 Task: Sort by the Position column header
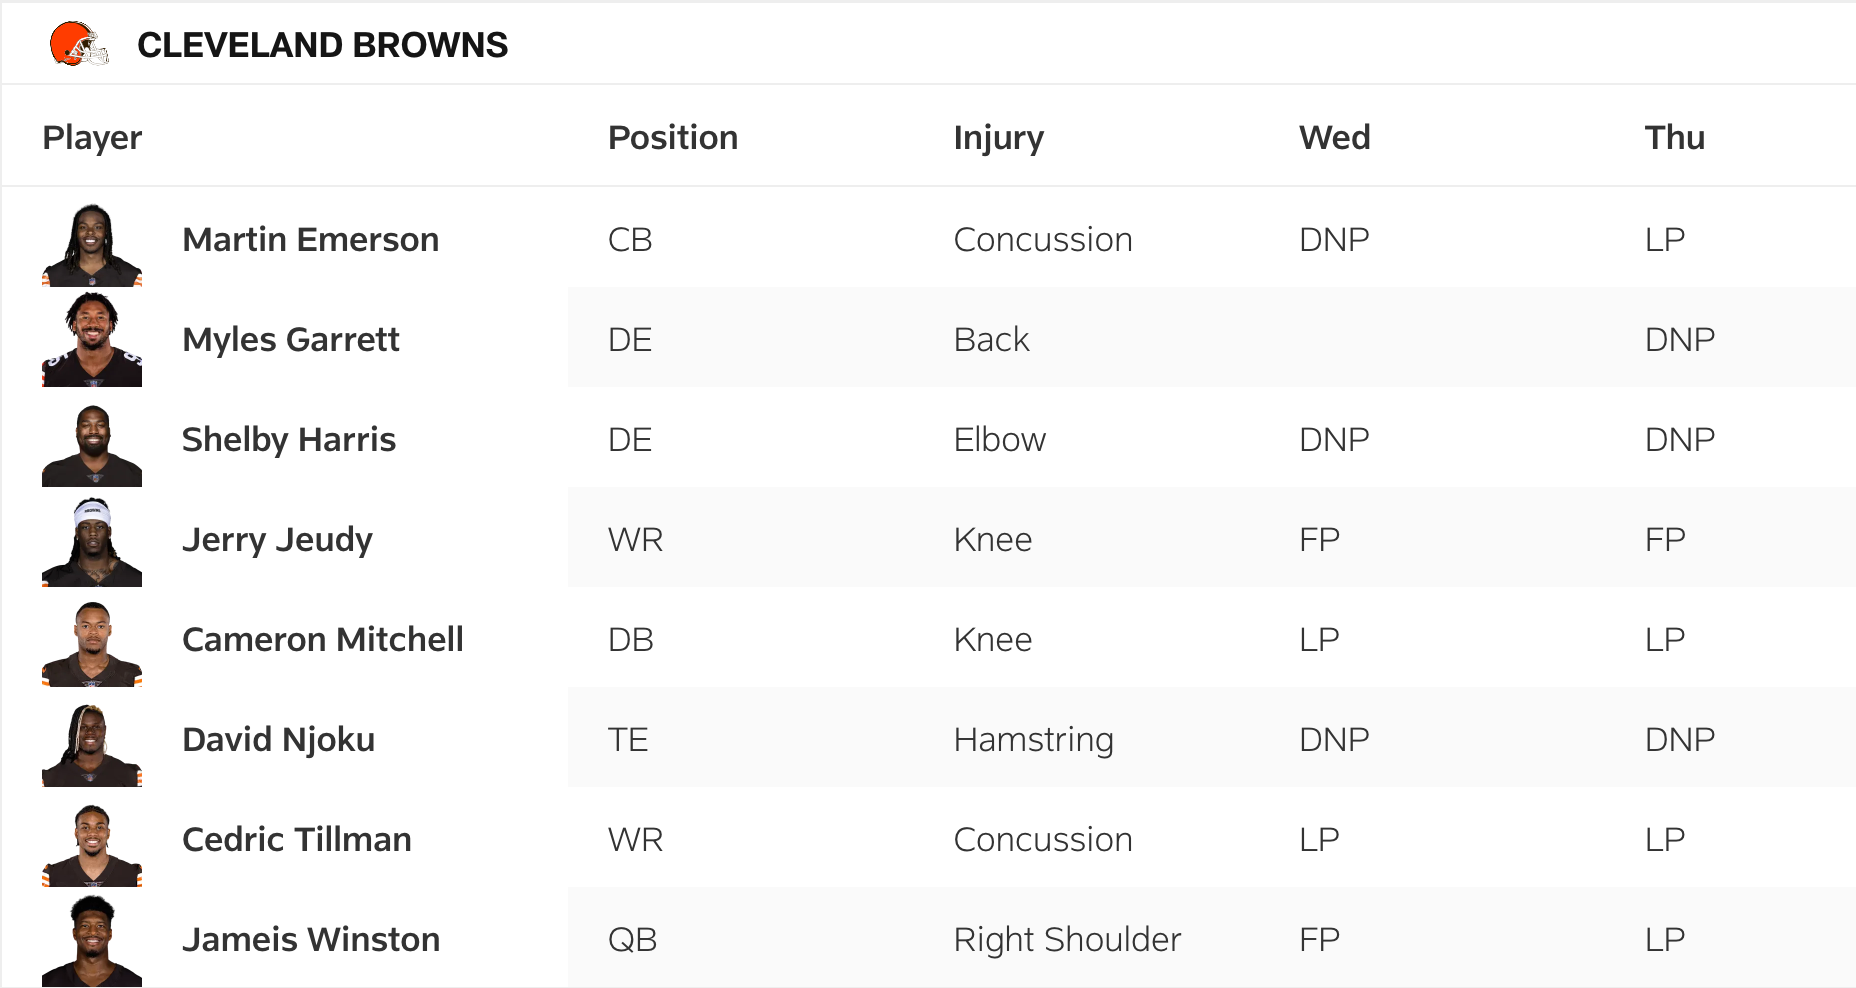tap(672, 137)
